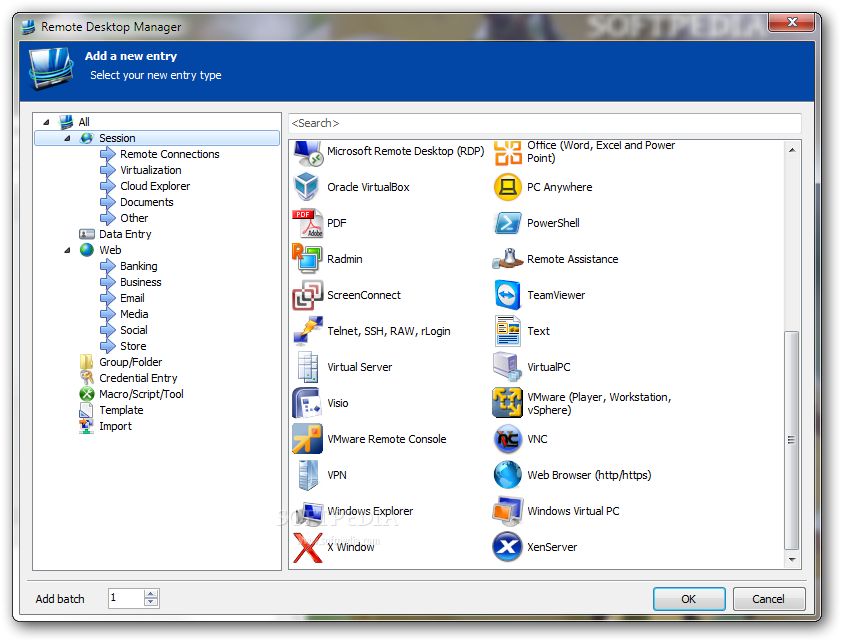Focus the Search field

click(x=545, y=123)
